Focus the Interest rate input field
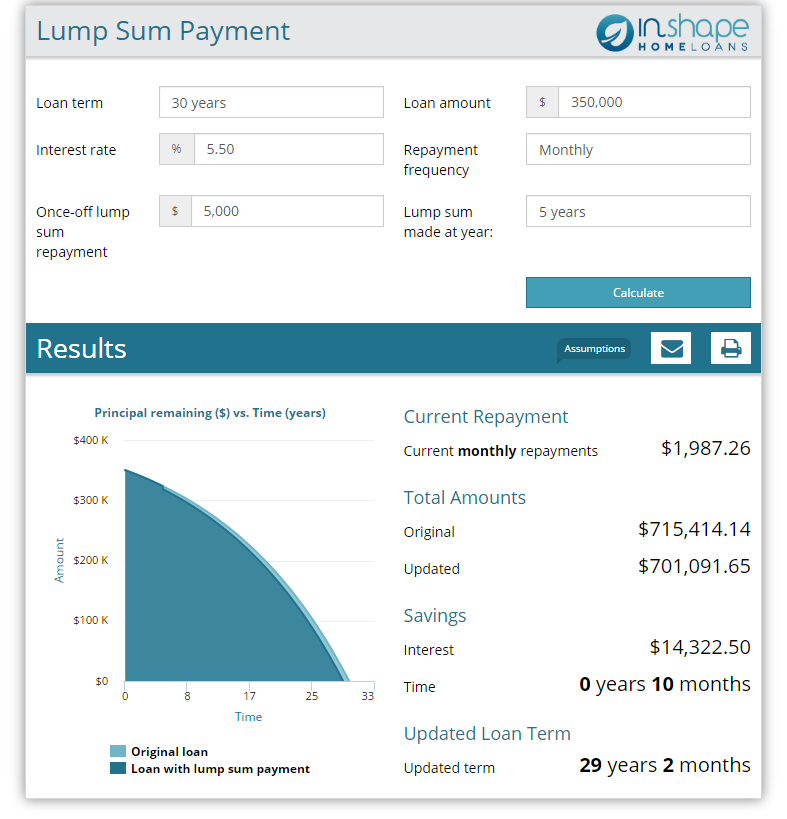Screen dimensions: 787x819 click(x=287, y=149)
